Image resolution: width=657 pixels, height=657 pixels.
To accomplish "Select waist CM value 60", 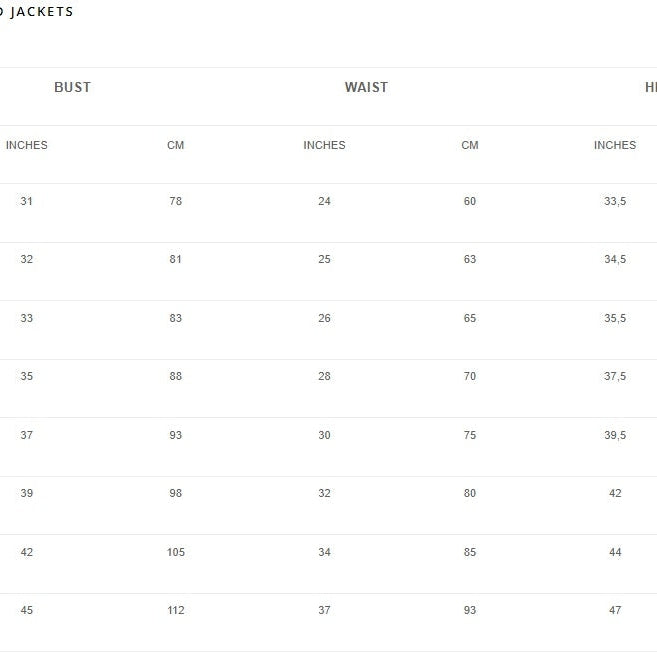I will pyautogui.click(x=470, y=201).
